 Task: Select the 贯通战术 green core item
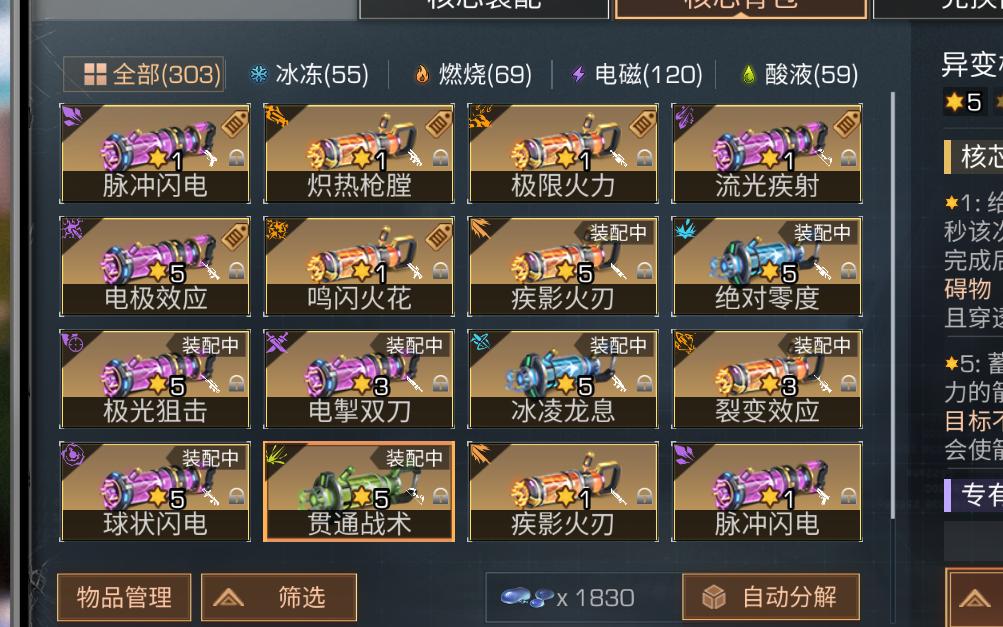click(x=359, y=491)
